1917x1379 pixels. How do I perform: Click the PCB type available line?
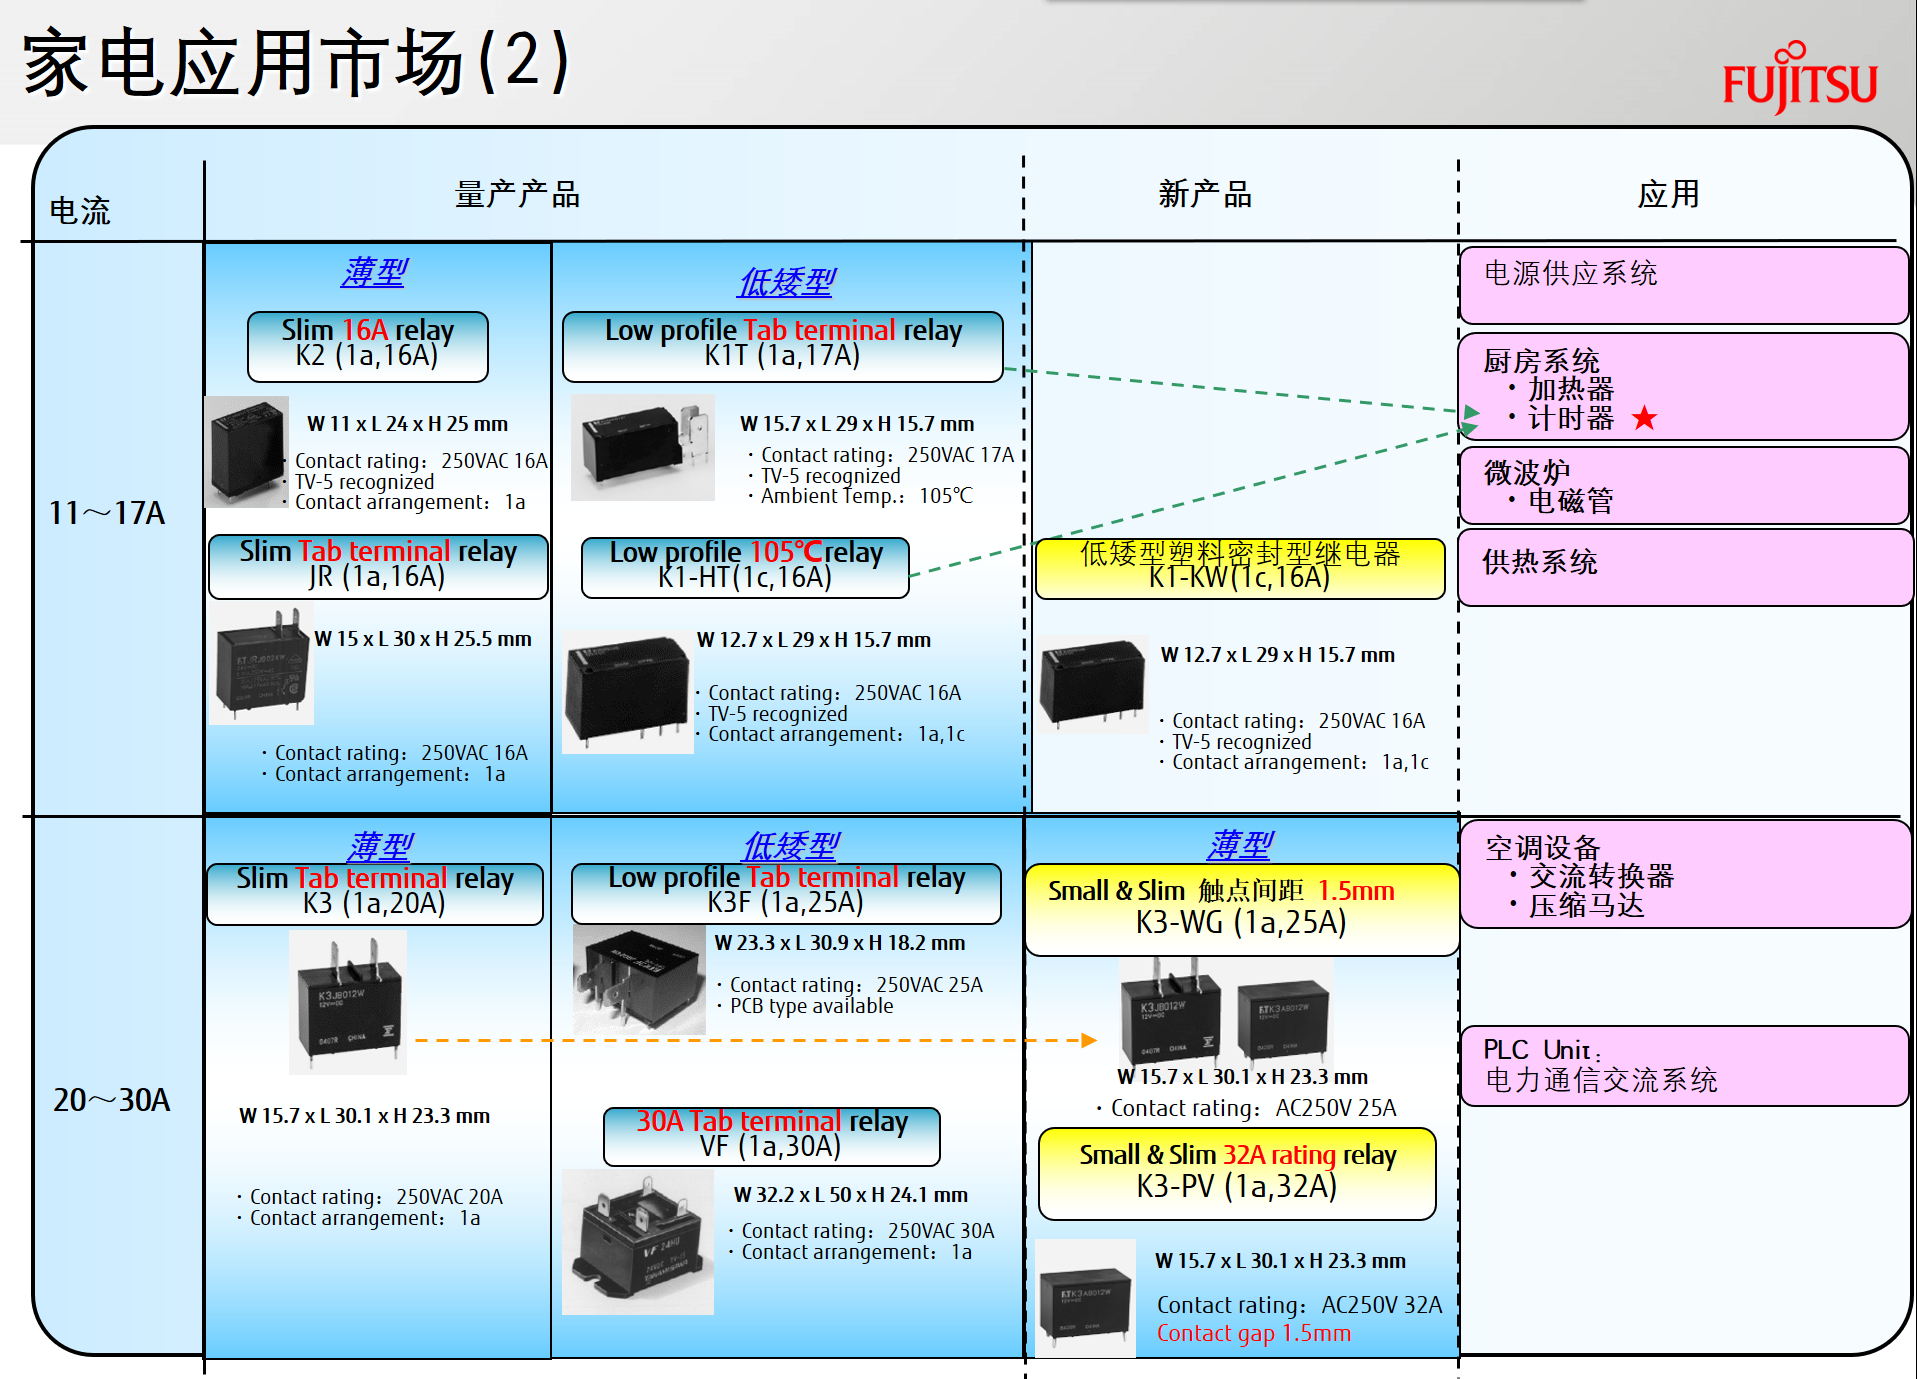click(806, 1006)
